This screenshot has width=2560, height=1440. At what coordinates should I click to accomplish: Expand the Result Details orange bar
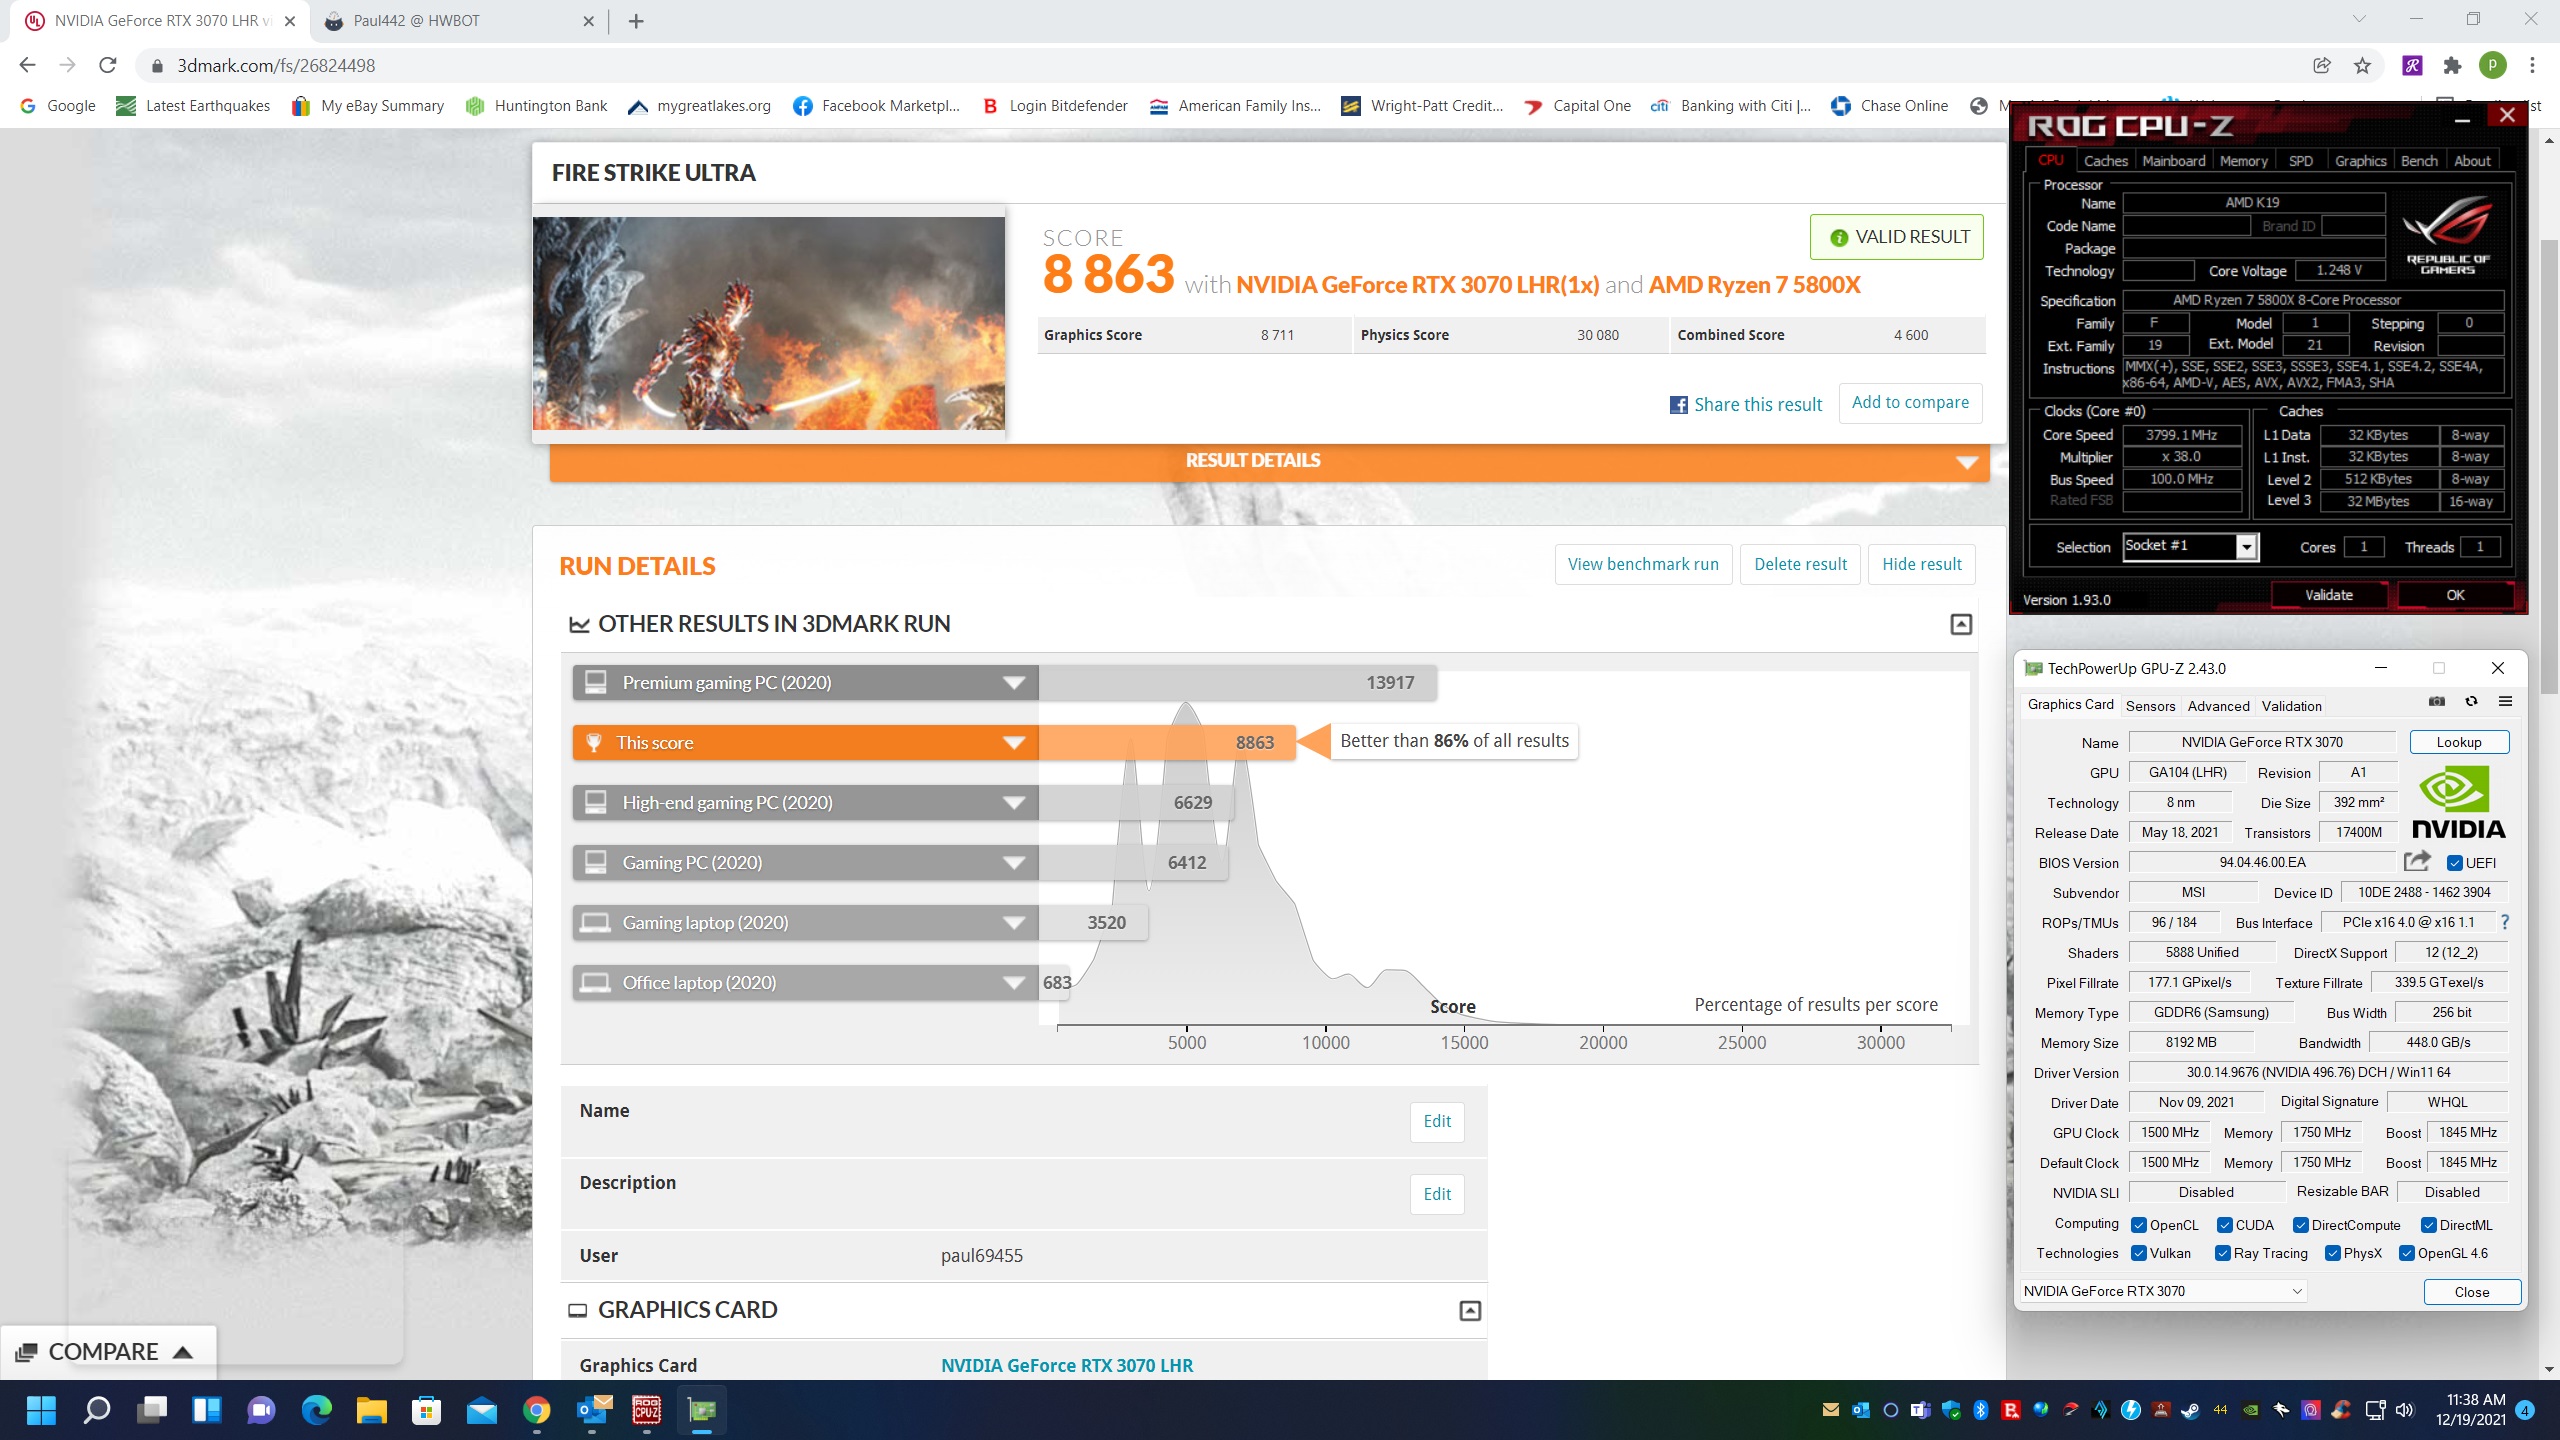tap(1269, 461)
